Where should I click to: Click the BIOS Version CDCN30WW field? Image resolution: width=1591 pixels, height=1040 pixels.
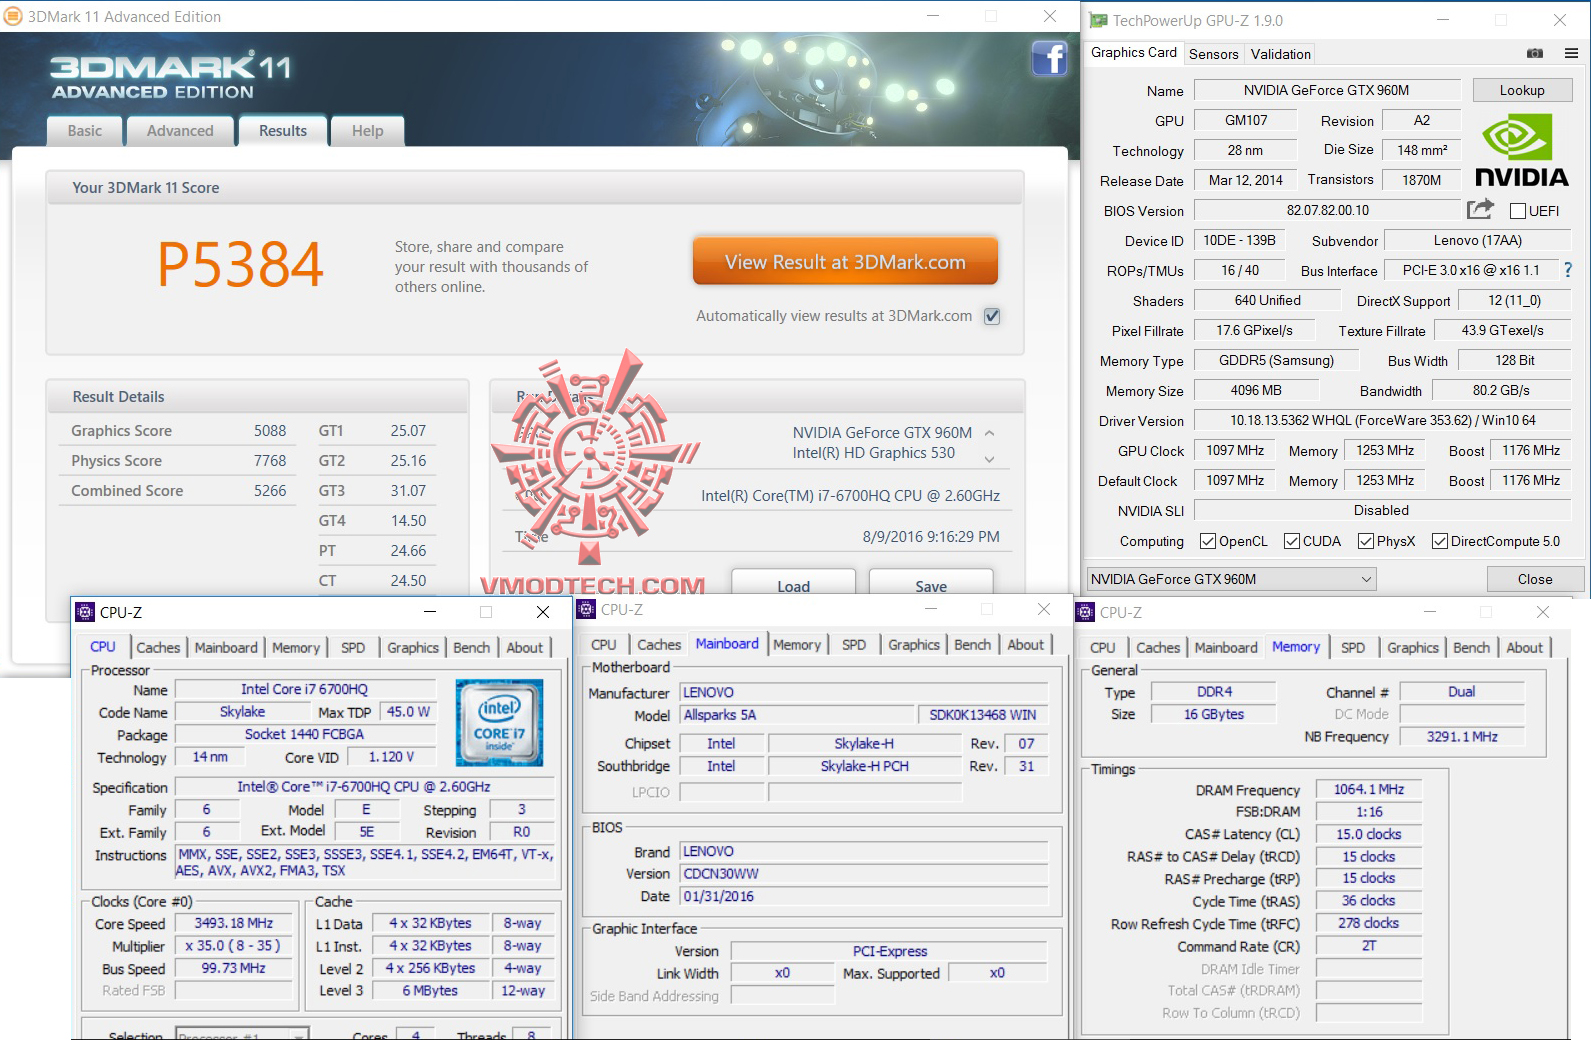tap(864, 873)
